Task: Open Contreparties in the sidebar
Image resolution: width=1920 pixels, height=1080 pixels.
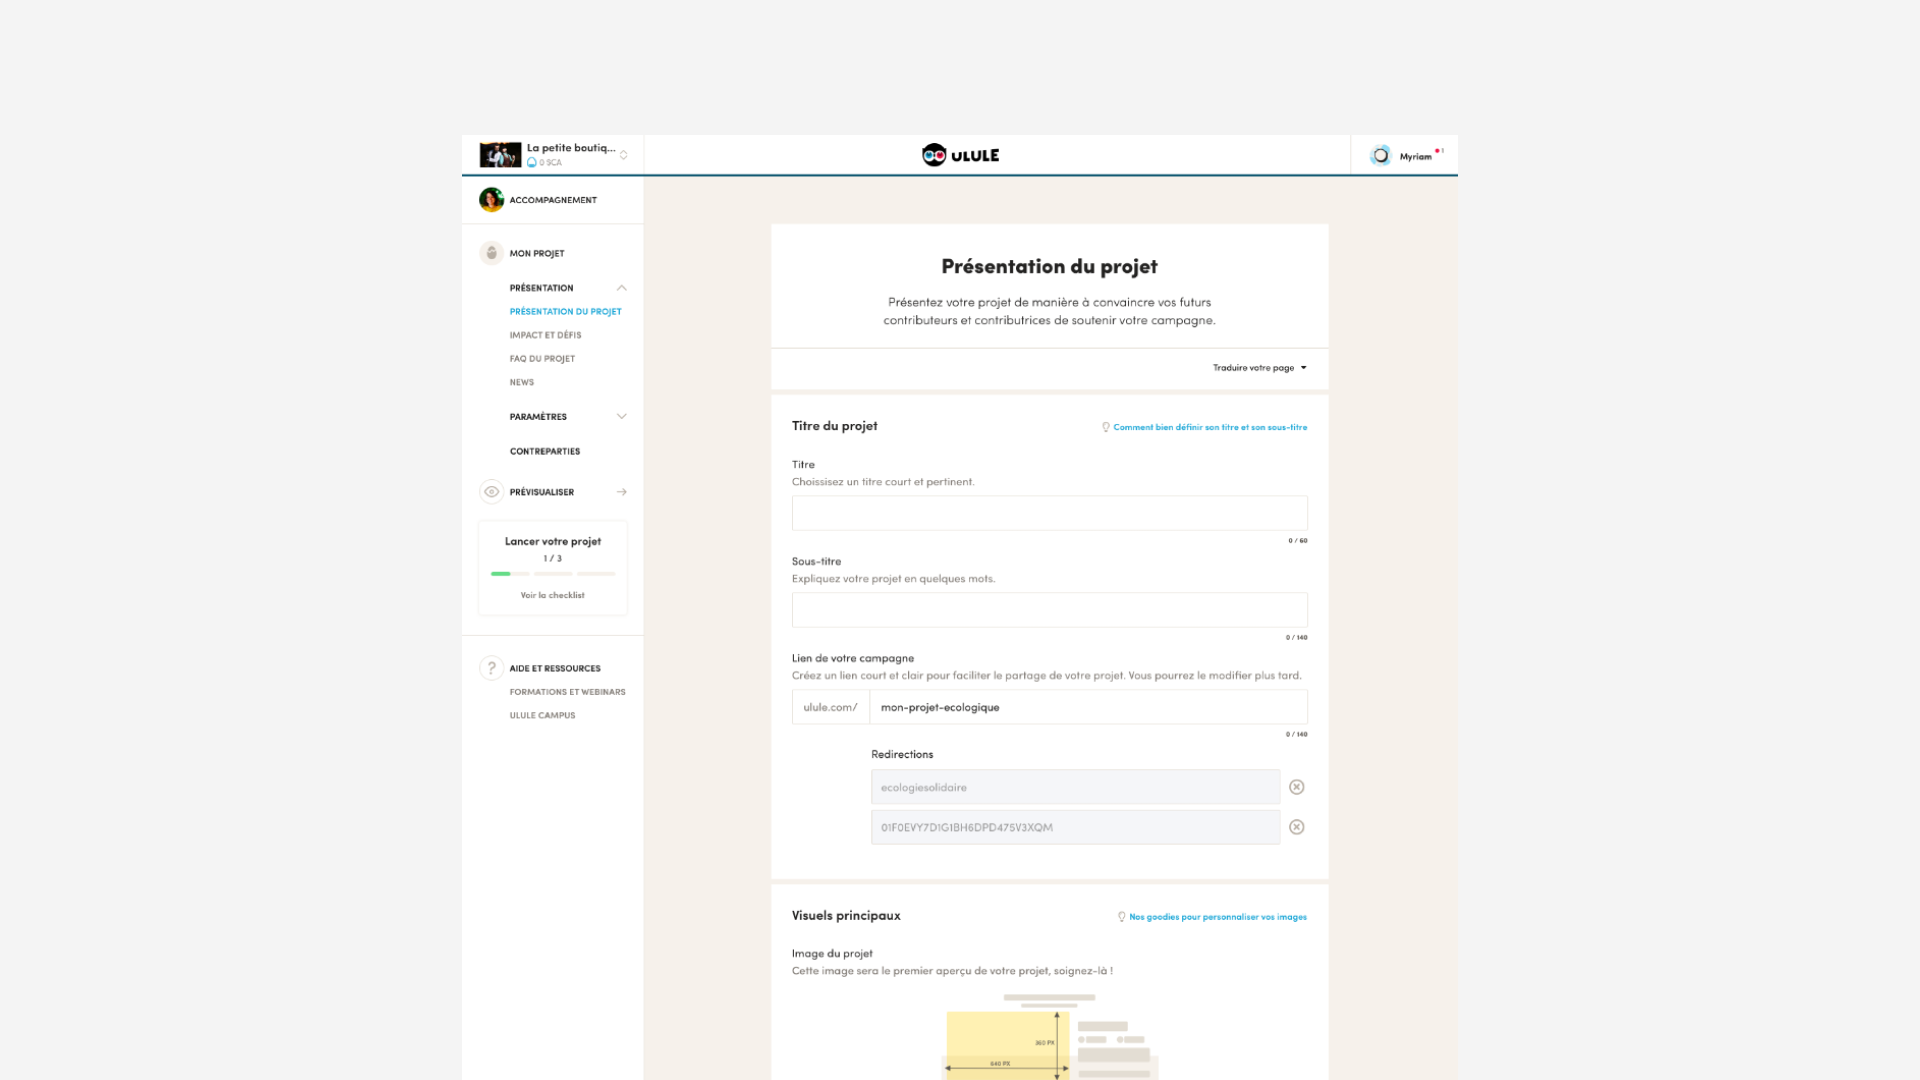Action: [x=545, y=451]
